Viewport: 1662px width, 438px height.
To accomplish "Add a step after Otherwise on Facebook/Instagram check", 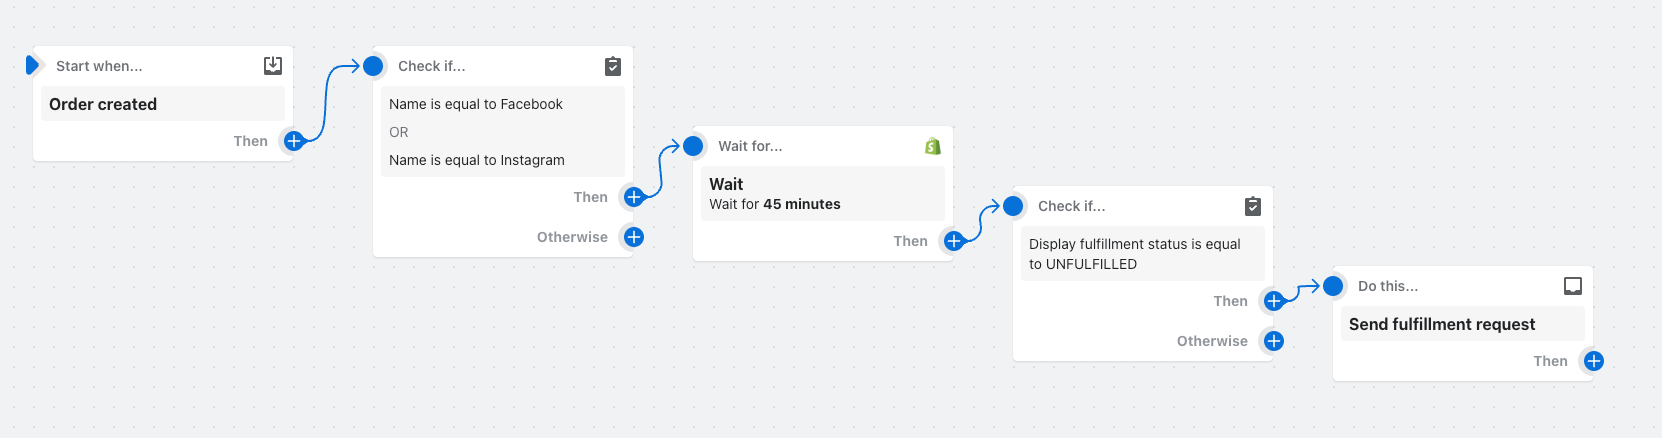I will coord(634,237).
